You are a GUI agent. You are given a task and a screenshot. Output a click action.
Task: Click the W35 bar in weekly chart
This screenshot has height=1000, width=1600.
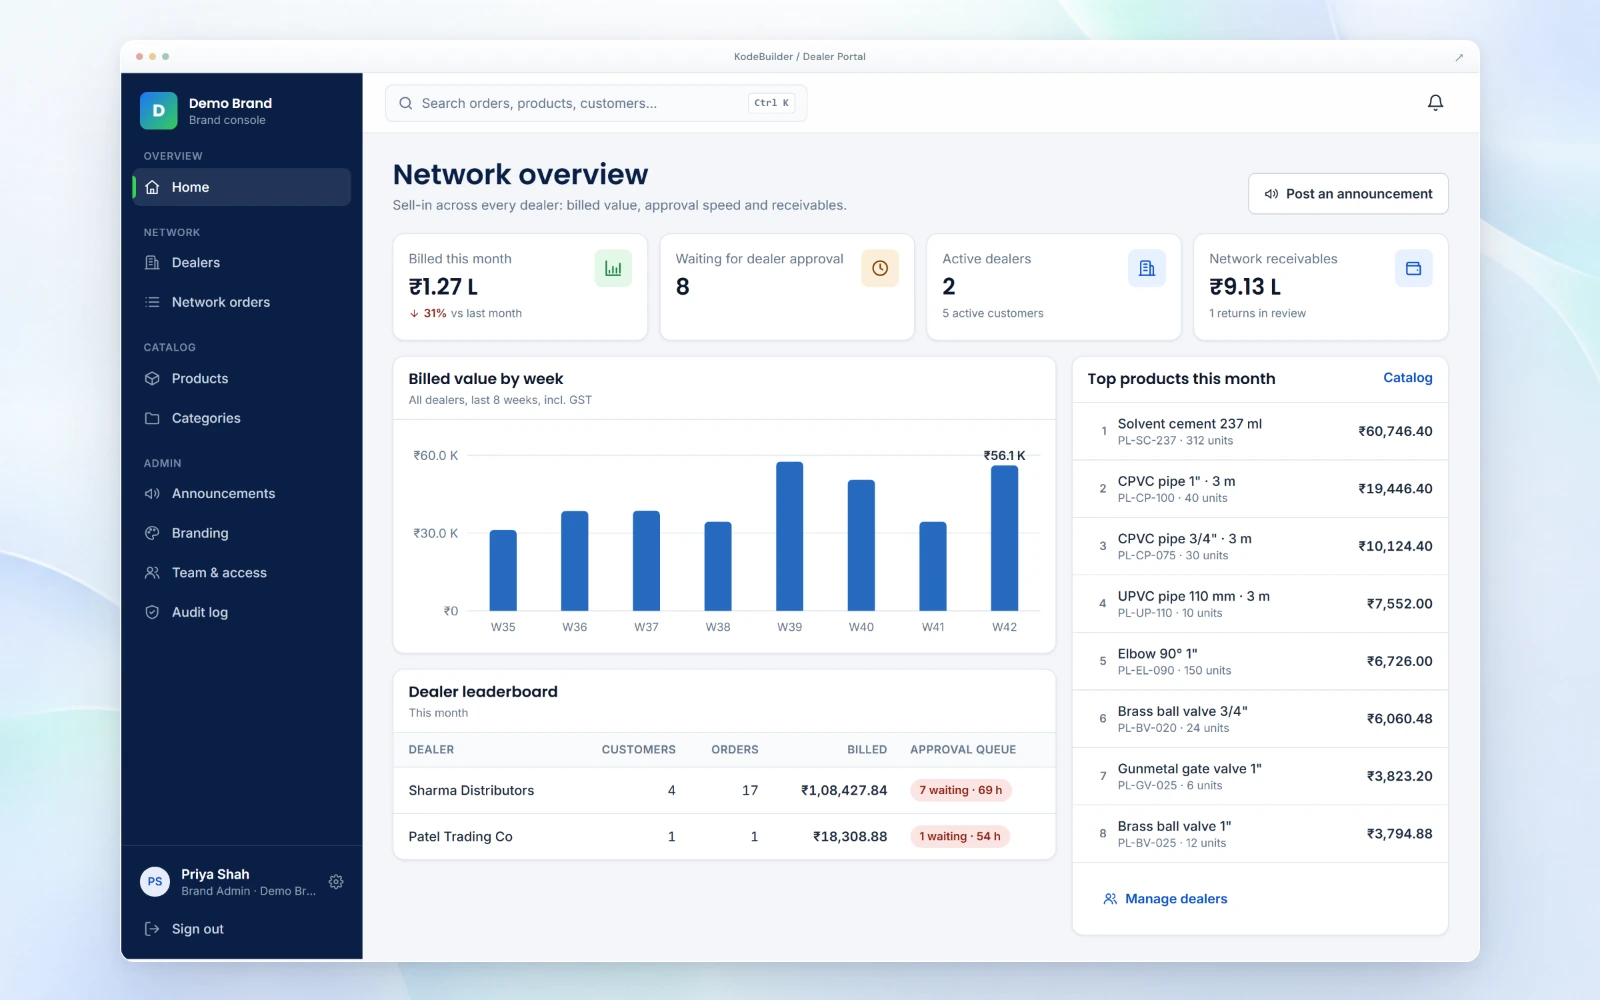(x=503, y=570)
